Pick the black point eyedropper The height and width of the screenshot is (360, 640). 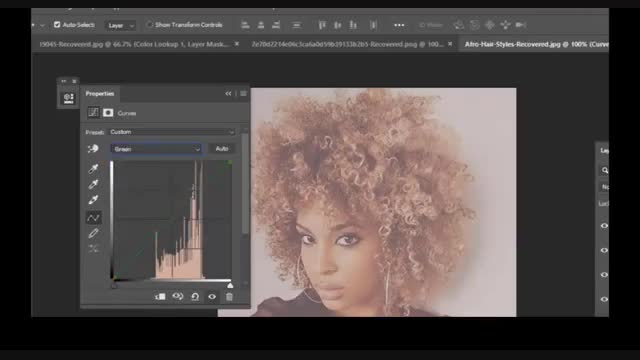[93, 169]
